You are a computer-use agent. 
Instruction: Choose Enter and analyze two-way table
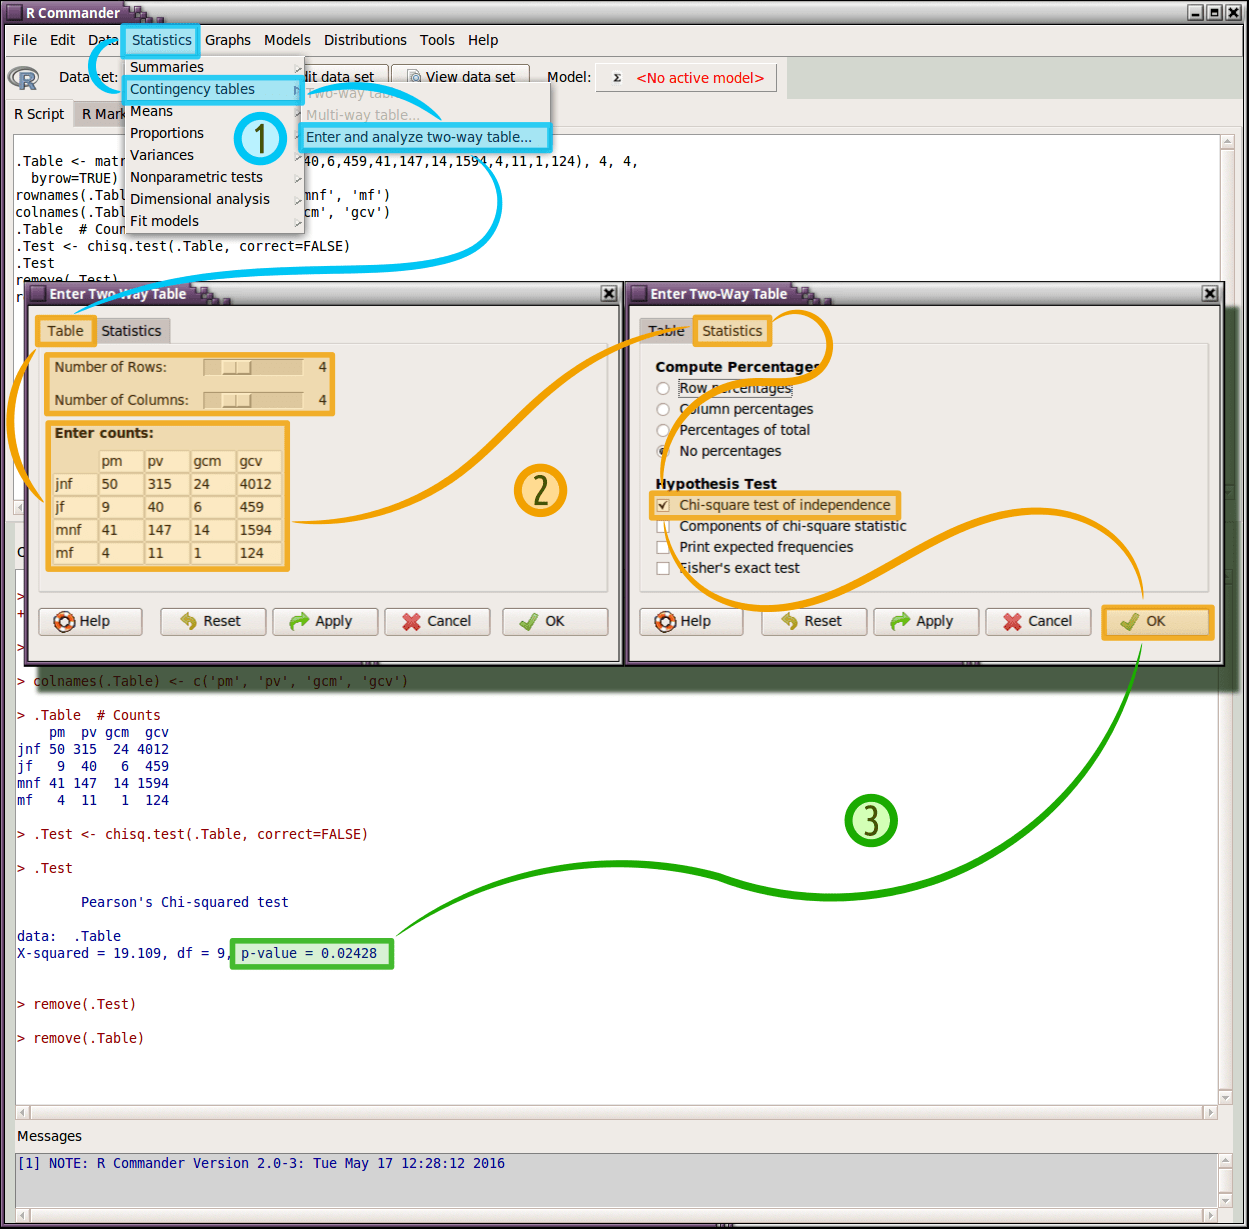[x=424, y=137]
